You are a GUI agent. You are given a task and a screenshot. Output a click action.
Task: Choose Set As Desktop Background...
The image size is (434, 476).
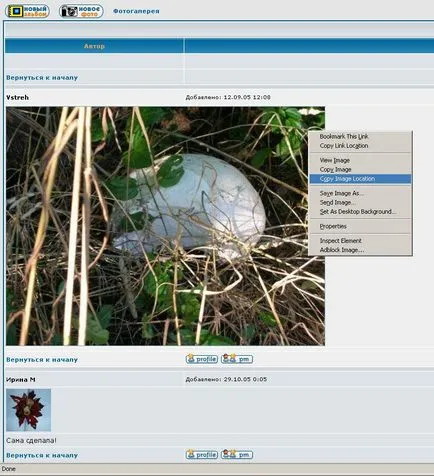click(x=360, y=212)
